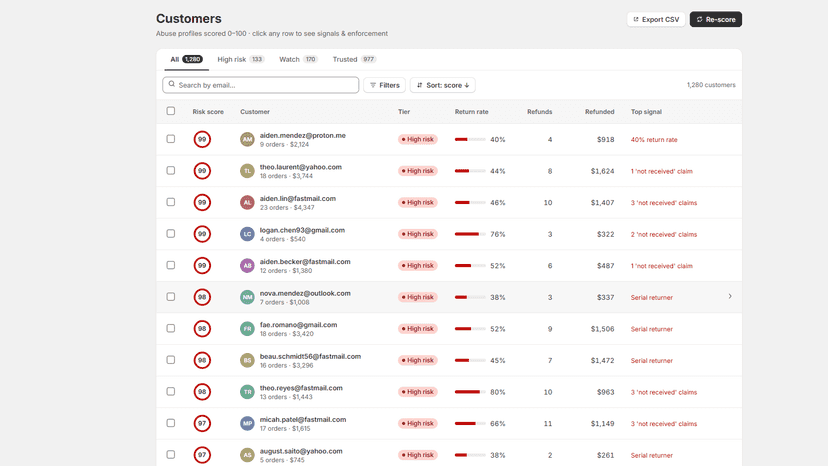Click the 76% return rate bar for logan.chen93
The image size is (828, 466).
470,234
